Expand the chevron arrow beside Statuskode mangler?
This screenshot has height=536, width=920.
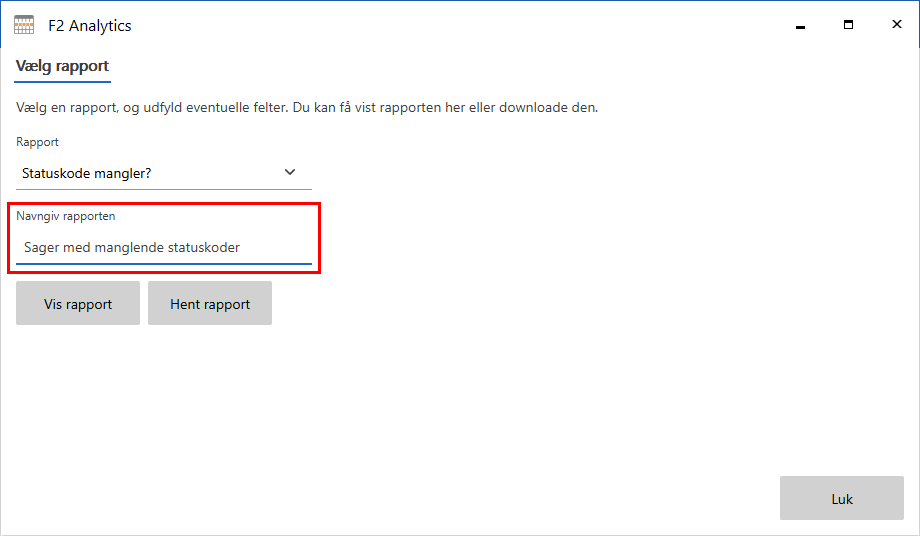290,172
